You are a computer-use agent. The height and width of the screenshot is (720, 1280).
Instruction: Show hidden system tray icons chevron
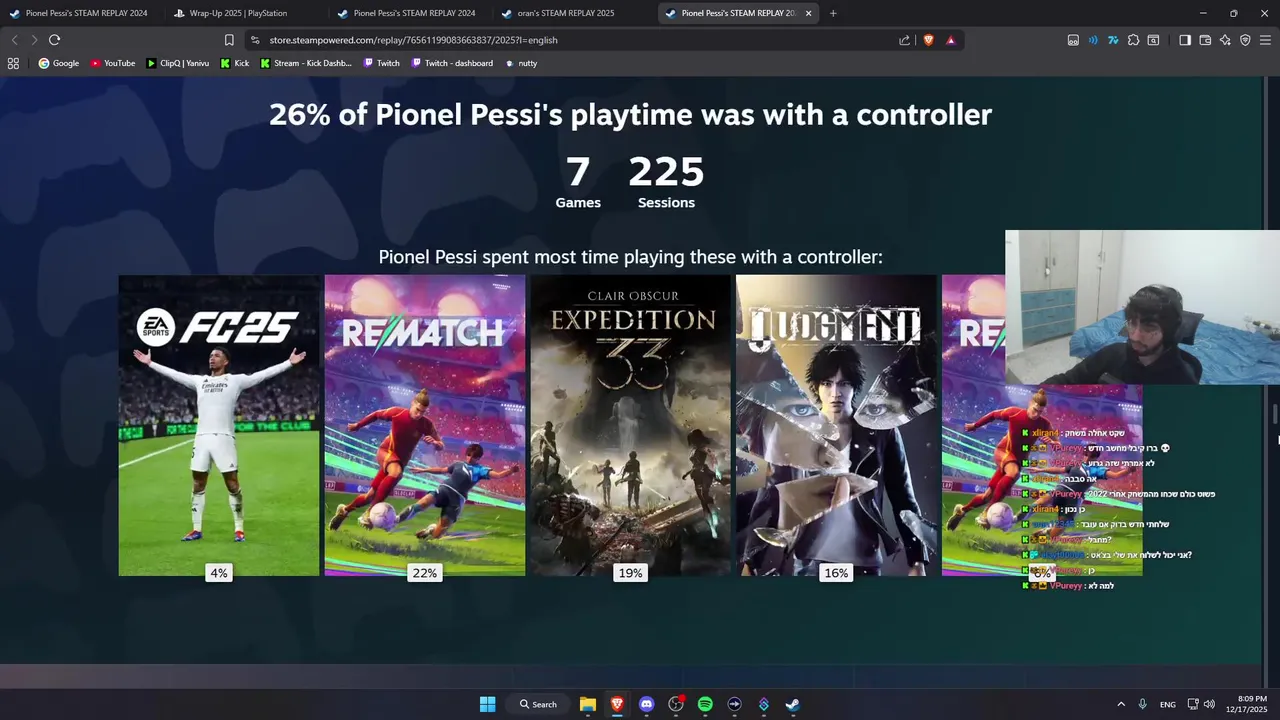pyautogui.click(x=1120, y=704)
